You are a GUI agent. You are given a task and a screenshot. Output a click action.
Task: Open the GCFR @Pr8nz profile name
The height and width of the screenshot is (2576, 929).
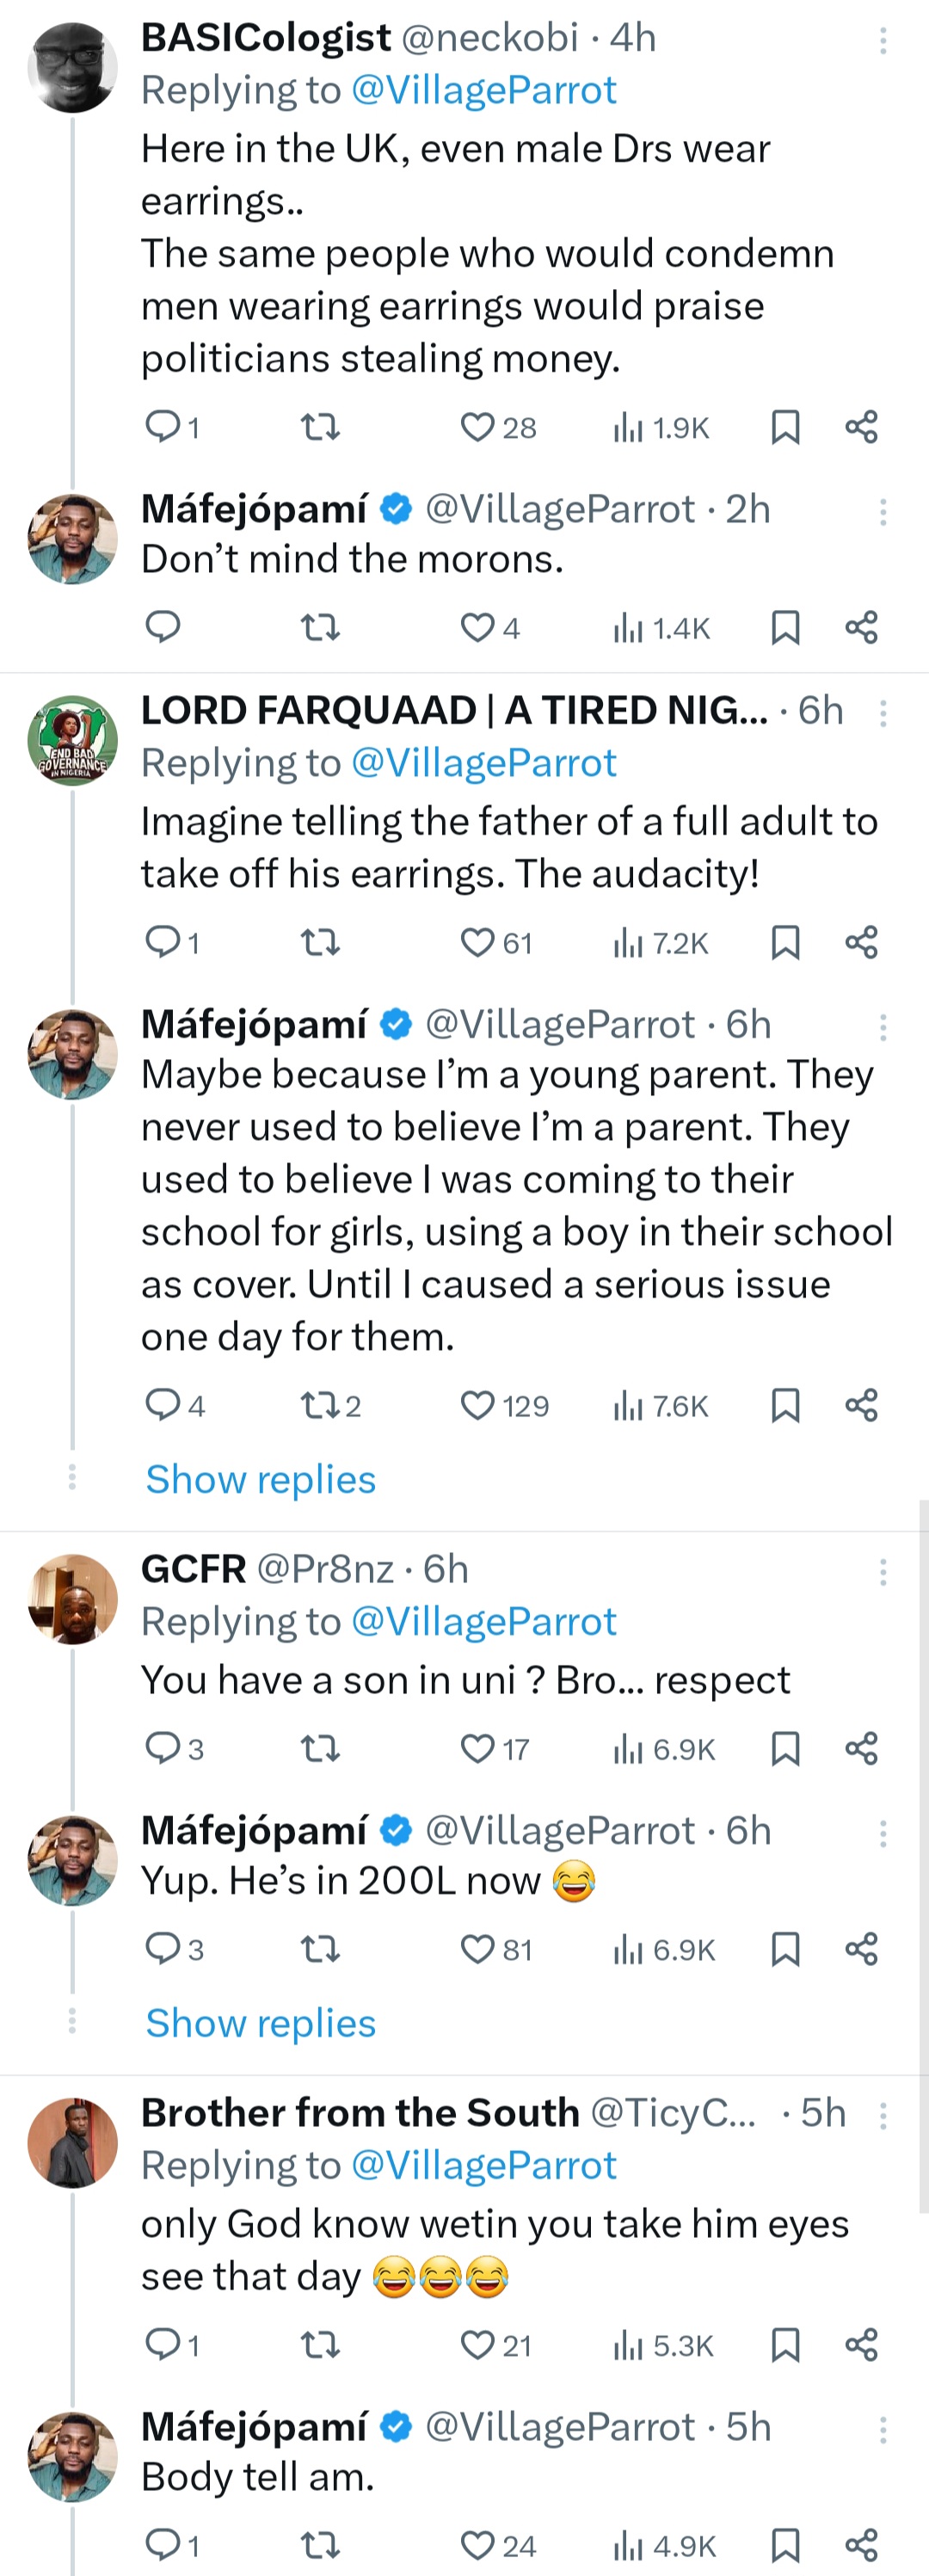tap(194, 1569)
